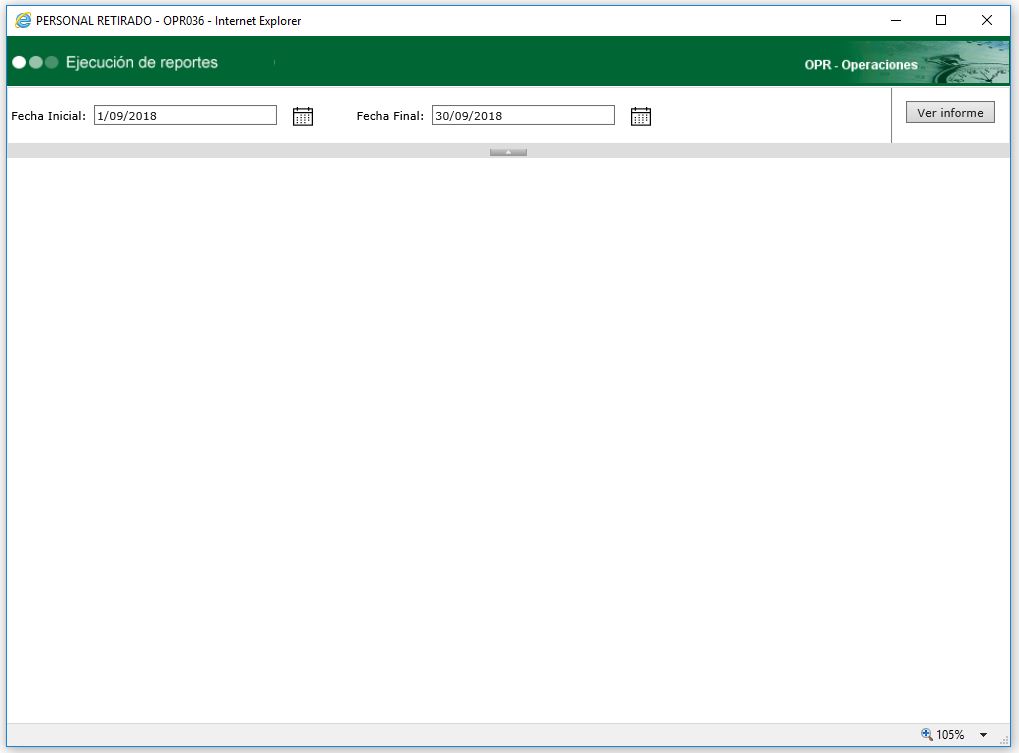This screenshot has width=1019, height=753.
Task: Click the 105% zoom magnifier icon
Action: [x=927, y=734]
